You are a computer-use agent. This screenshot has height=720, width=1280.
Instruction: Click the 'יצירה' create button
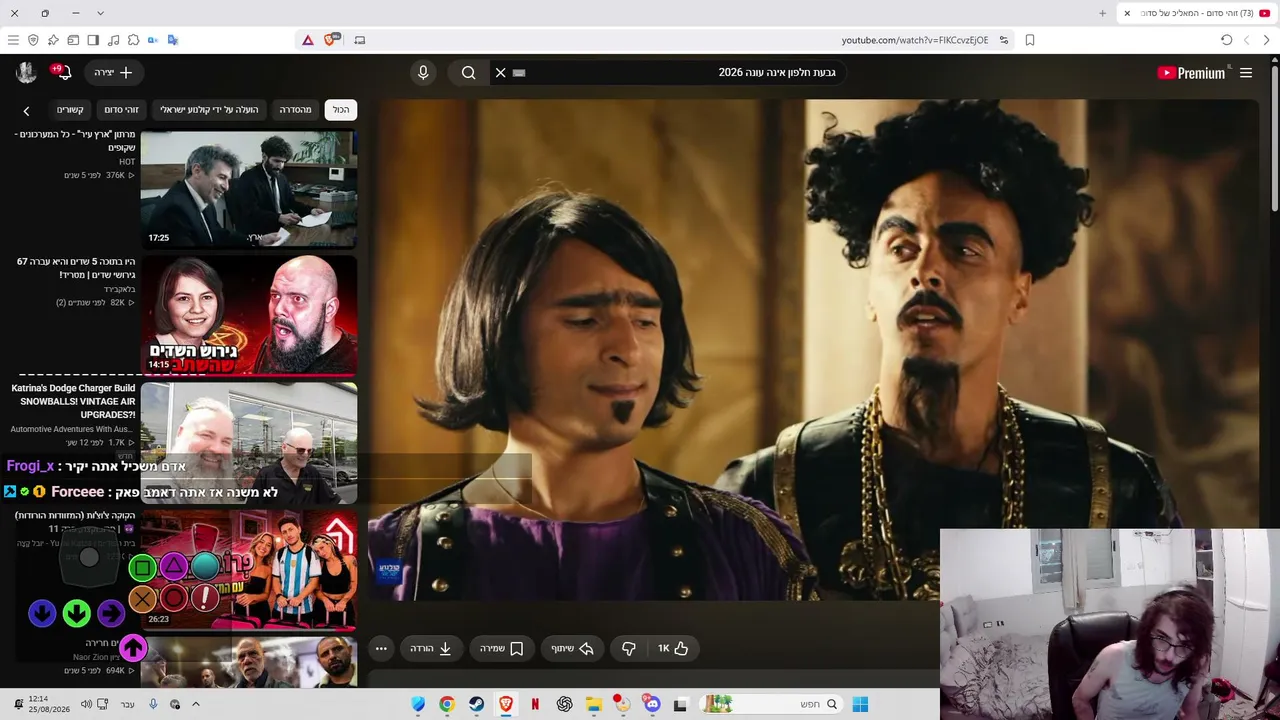pyautogui.click(x=113, y=73)
